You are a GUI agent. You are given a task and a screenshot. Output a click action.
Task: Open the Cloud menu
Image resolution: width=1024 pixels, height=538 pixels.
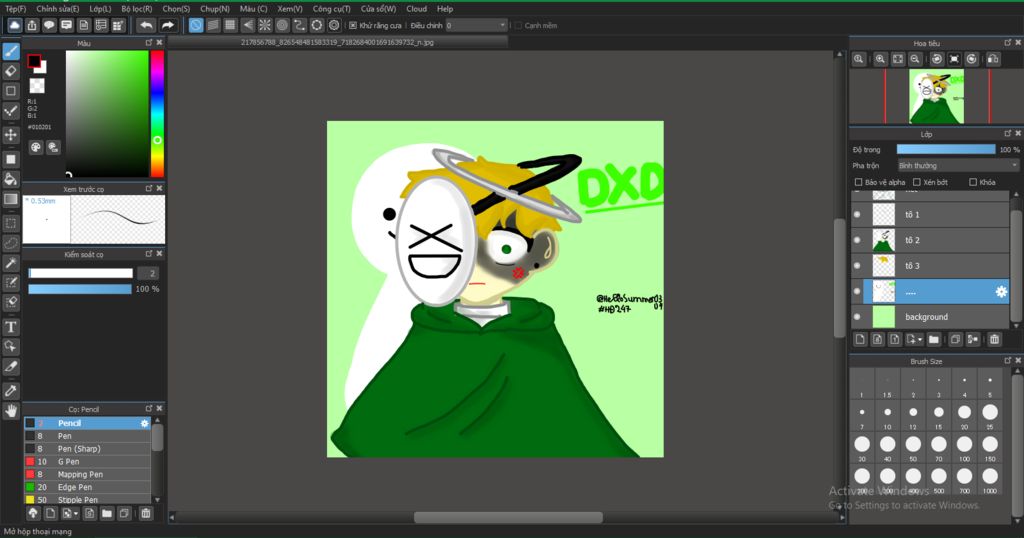click(x=417, y=9)
